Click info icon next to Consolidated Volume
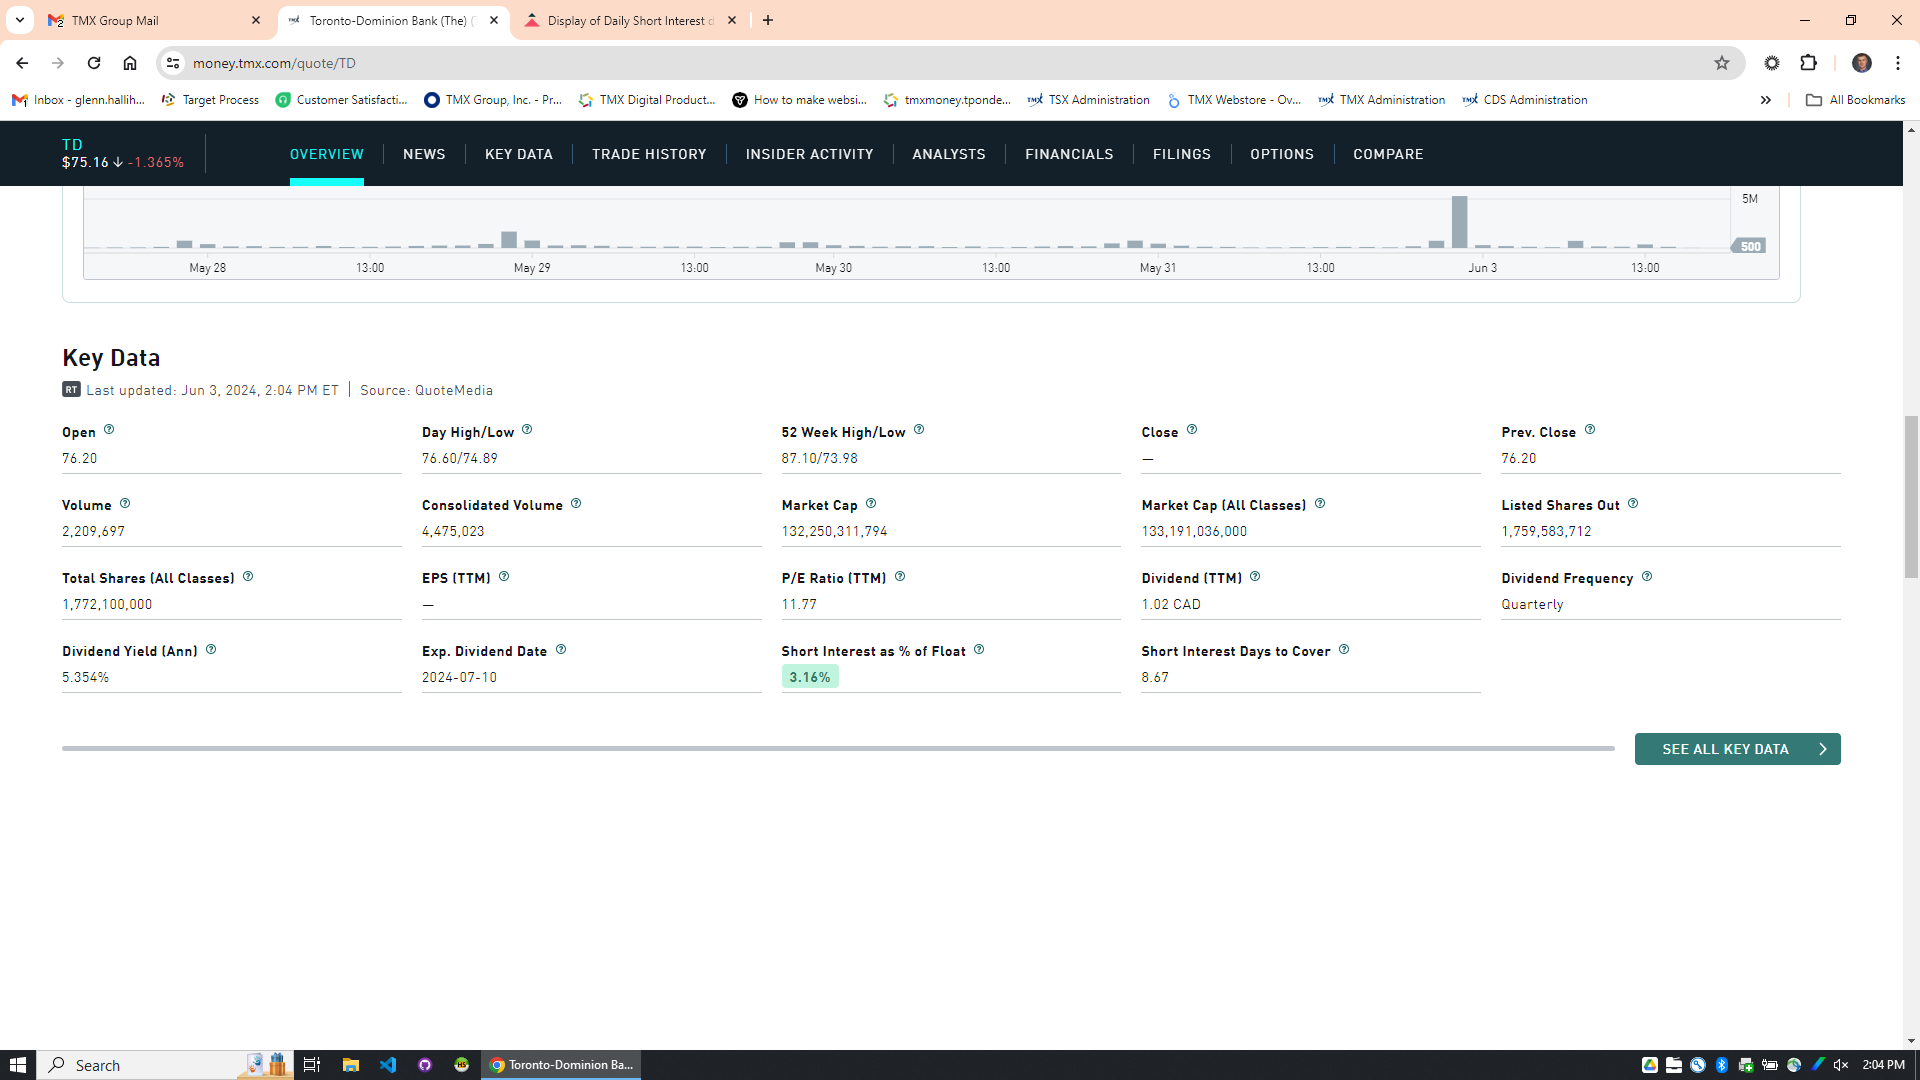This screenshot has width=1920, height=1080. point(576,504)
